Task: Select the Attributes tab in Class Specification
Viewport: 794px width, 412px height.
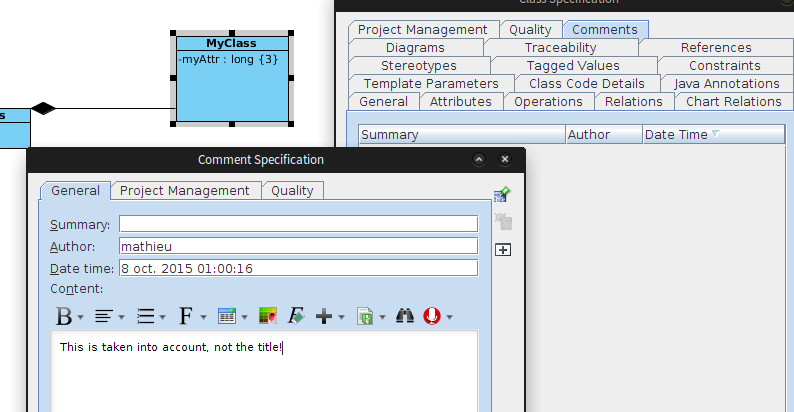Action: click(x=460, y=101)
